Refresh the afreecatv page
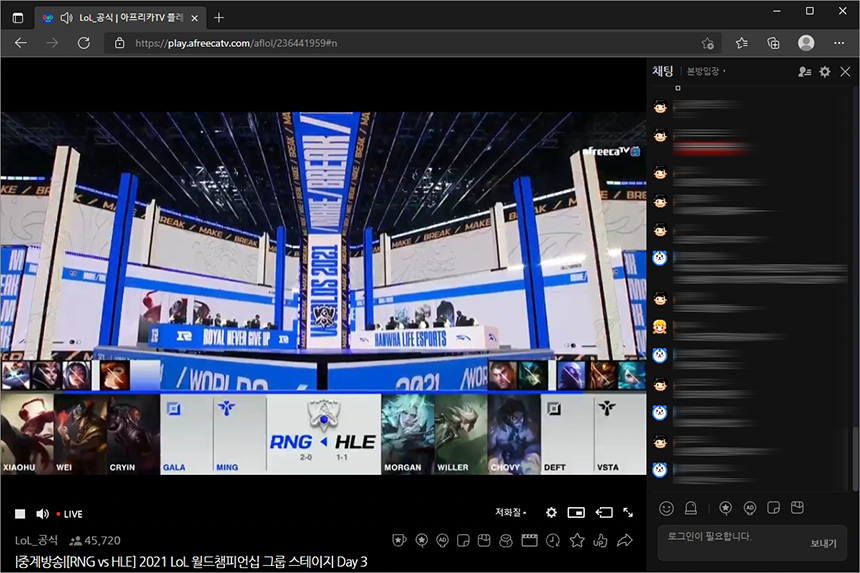860x573 pixels. click(x=84, y=43)
